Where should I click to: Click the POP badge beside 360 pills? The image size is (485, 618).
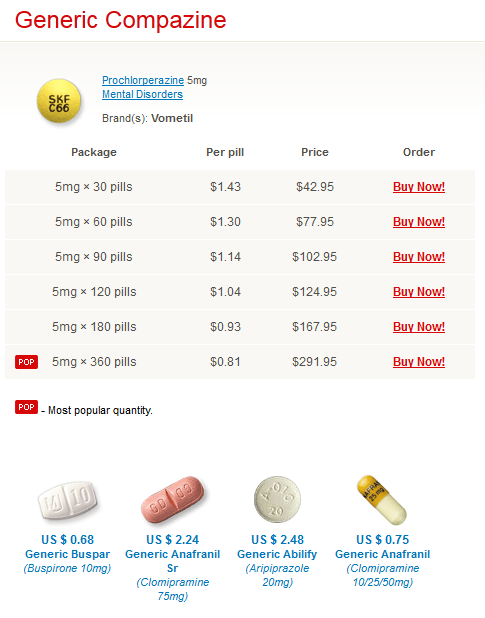[x=26, y=362]
